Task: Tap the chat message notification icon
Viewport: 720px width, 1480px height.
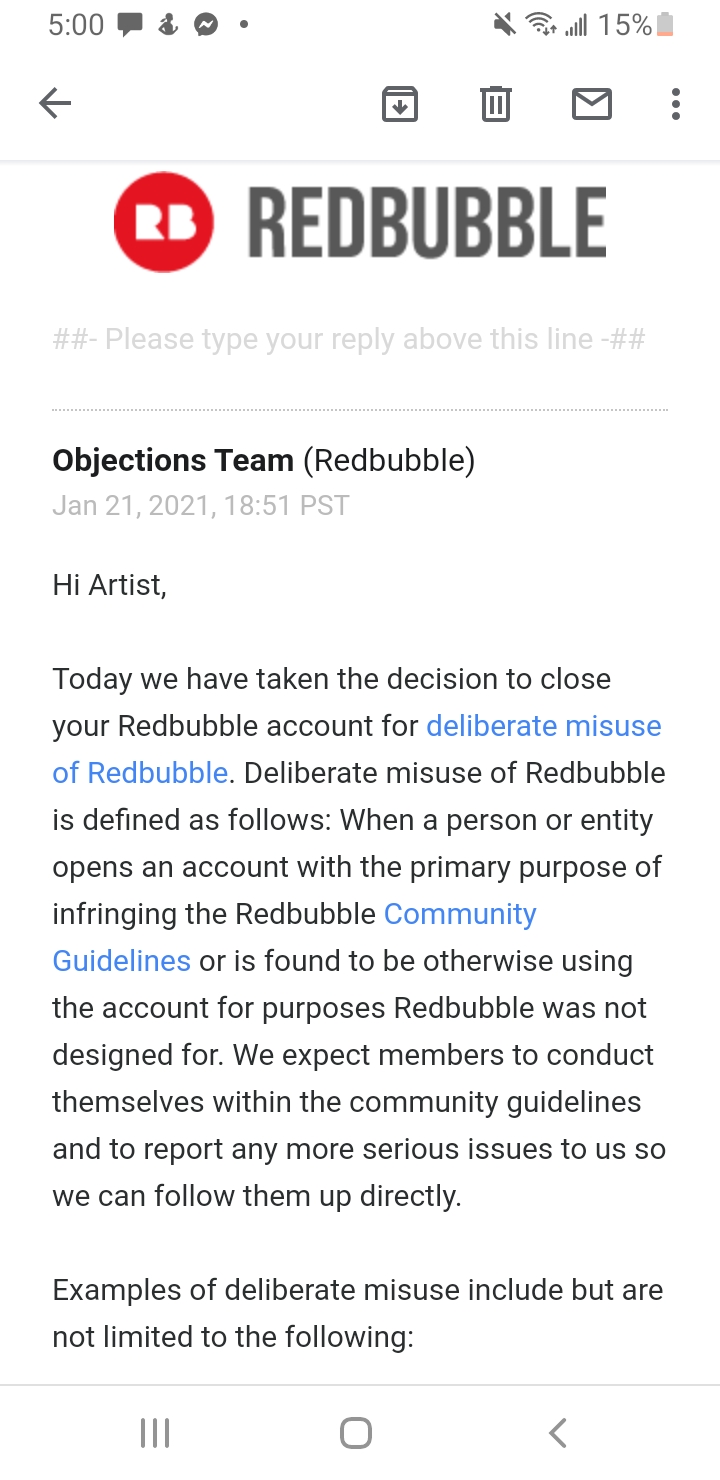Action: (130, 26)
